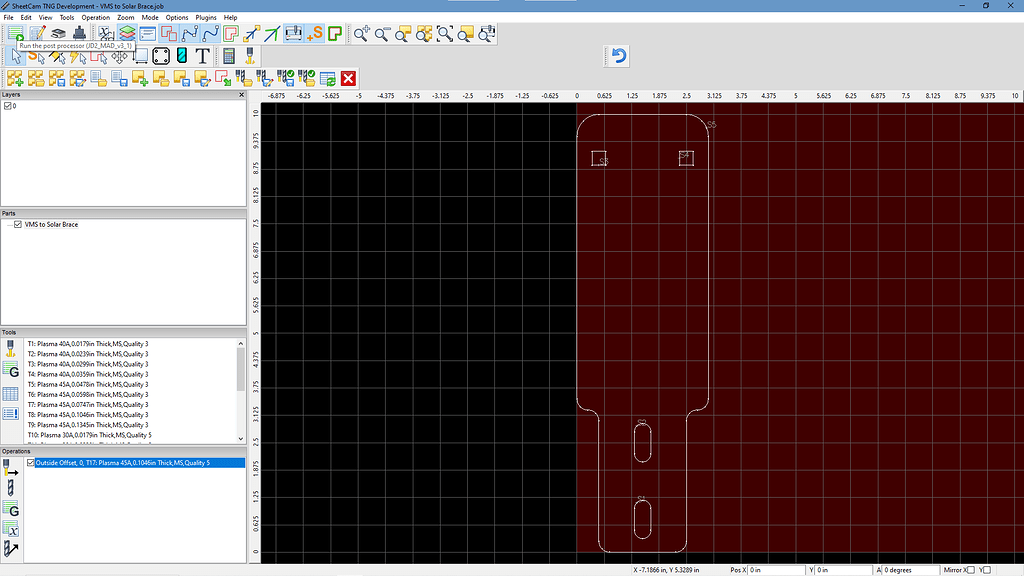The height and width of the screenshot is (576, 1024).
Task: Open the Operation menu
Action: [96, 18]
